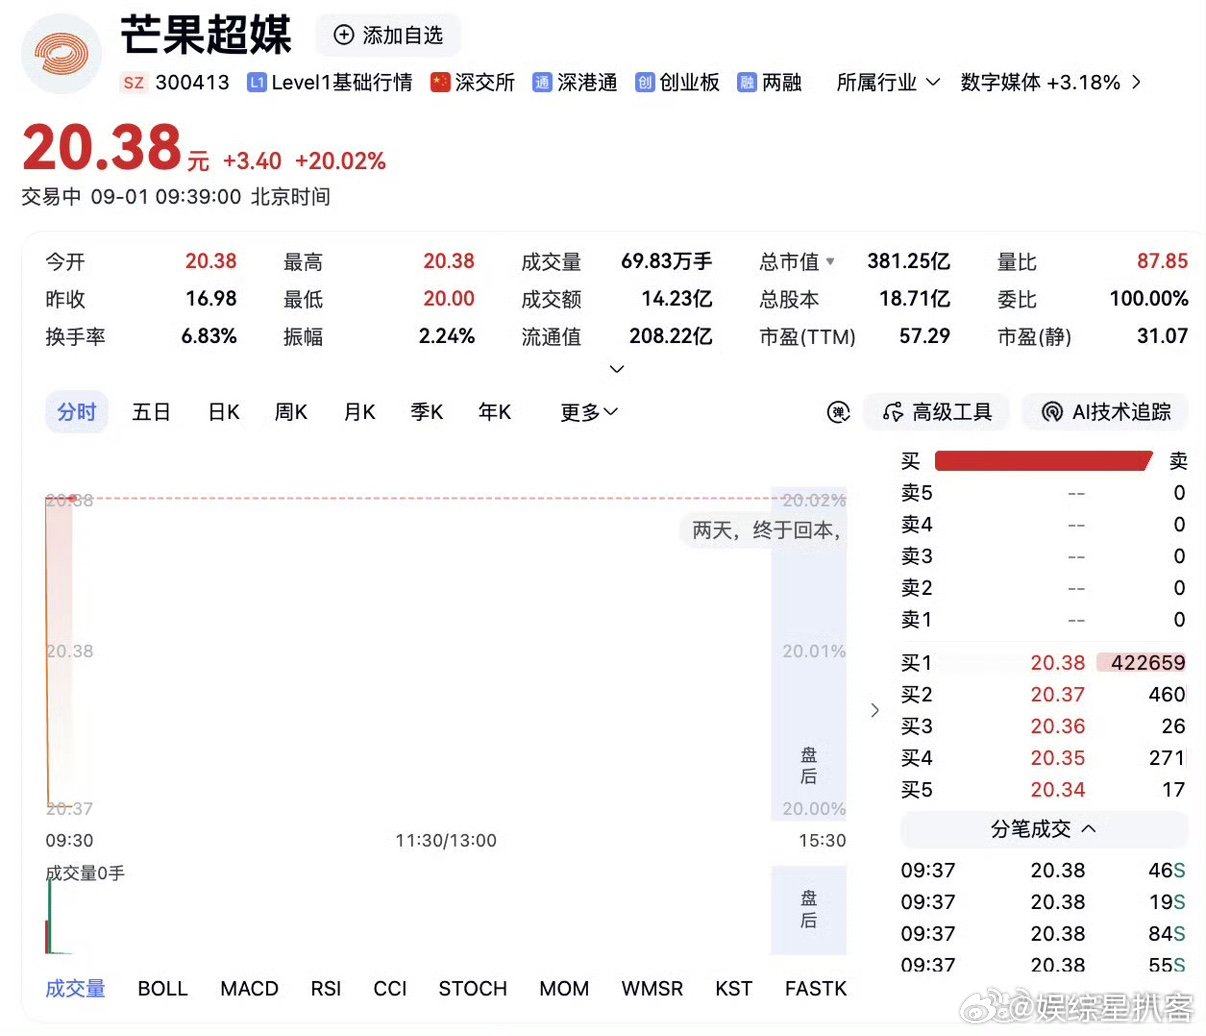Select the WMSR indicator
Viewport: 1206px width, 1036px height.
652,989
